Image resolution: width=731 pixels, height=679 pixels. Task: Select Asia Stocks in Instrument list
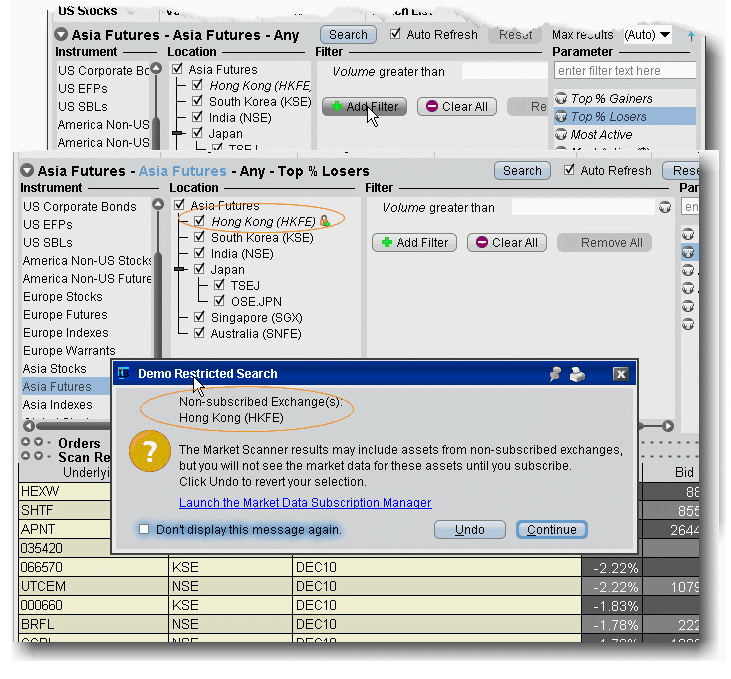[55, 369]
